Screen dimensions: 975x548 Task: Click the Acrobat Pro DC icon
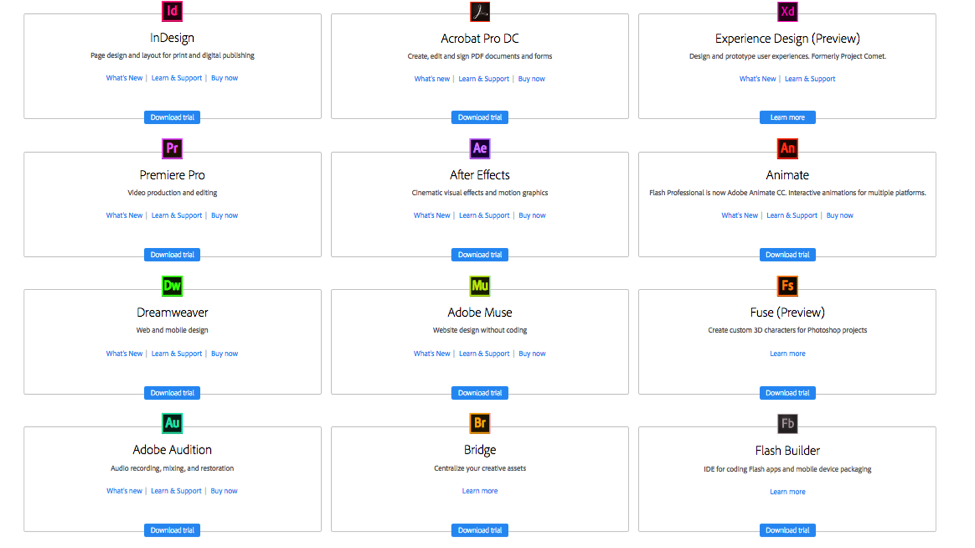tap(479, 11)
